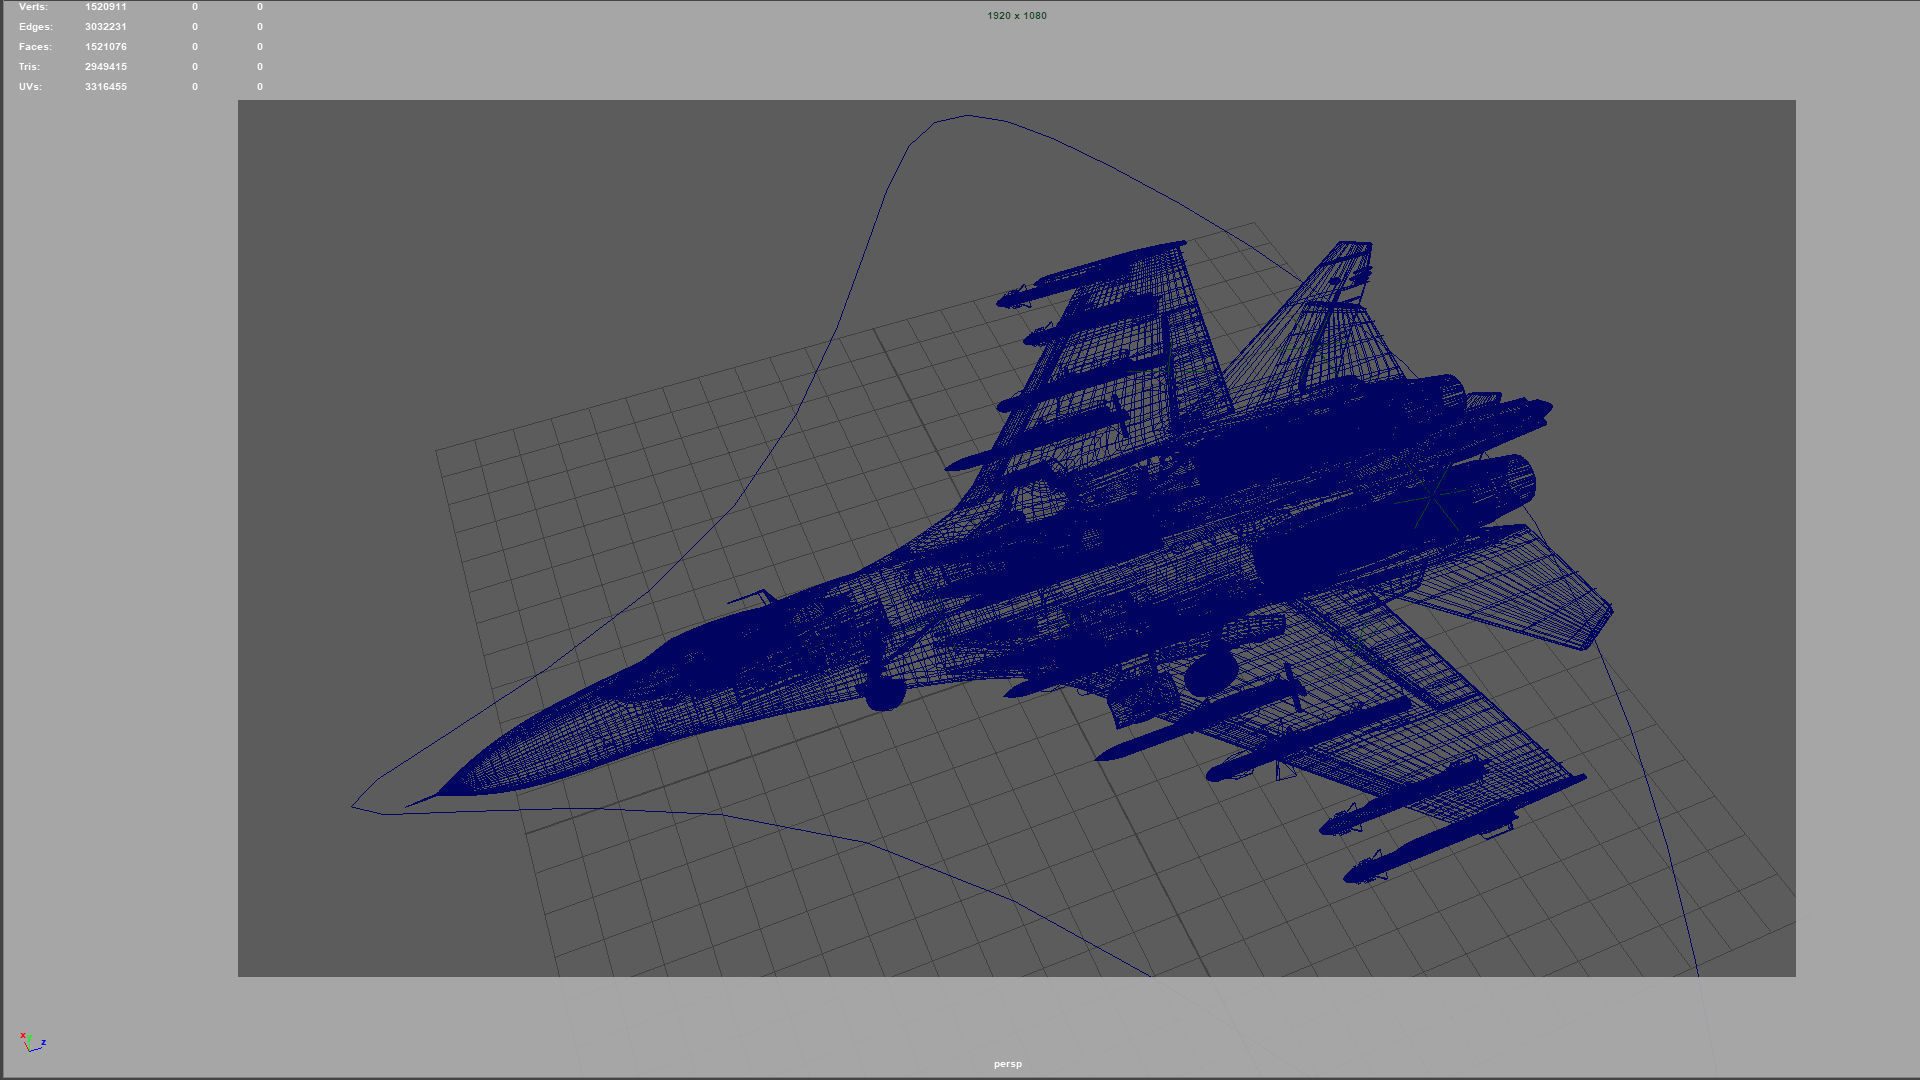Click the Verts count in the HUD
1920x1080 pixels.
(x=105, y=6)
